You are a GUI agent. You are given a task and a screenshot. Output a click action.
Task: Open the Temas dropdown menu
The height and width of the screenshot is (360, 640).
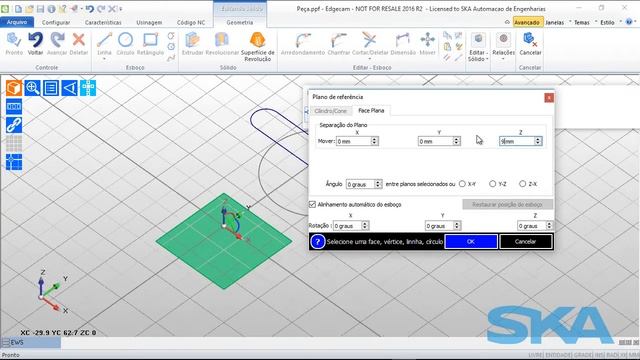click(x=582, y=22)
